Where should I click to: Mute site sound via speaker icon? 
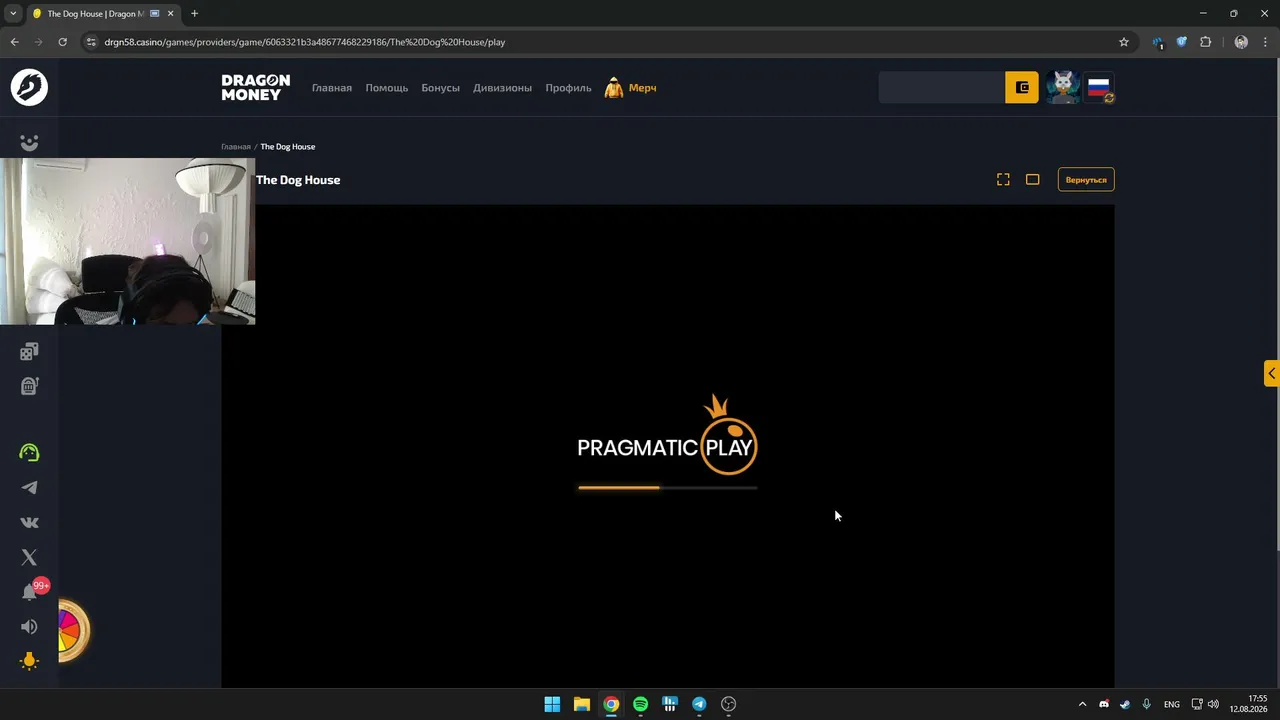tap(29, 627)
